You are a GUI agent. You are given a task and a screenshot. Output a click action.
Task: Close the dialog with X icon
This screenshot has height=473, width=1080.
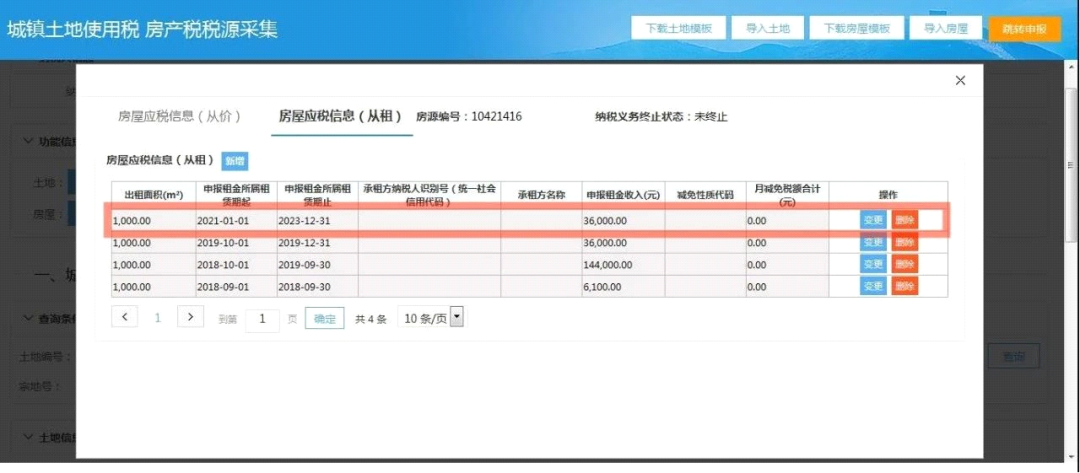point(960,81)
